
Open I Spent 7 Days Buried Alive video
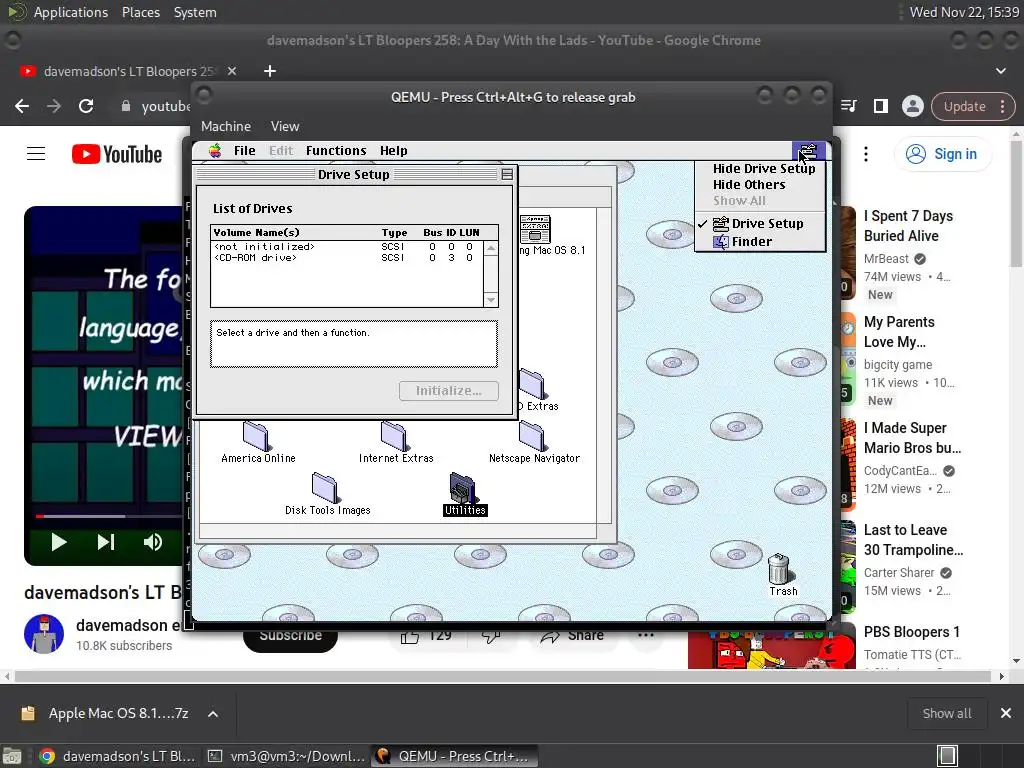(x=908, y=226)
